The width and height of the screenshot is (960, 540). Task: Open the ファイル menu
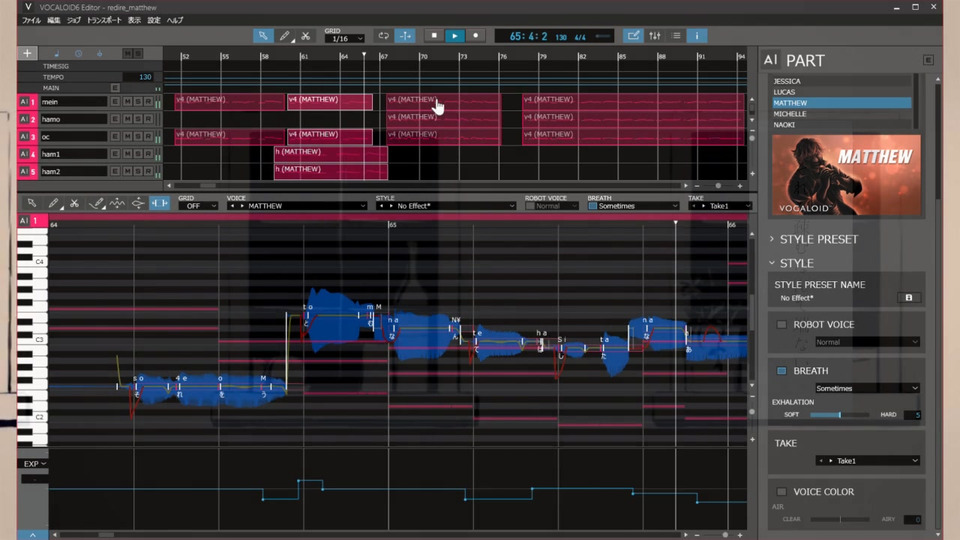31,20
